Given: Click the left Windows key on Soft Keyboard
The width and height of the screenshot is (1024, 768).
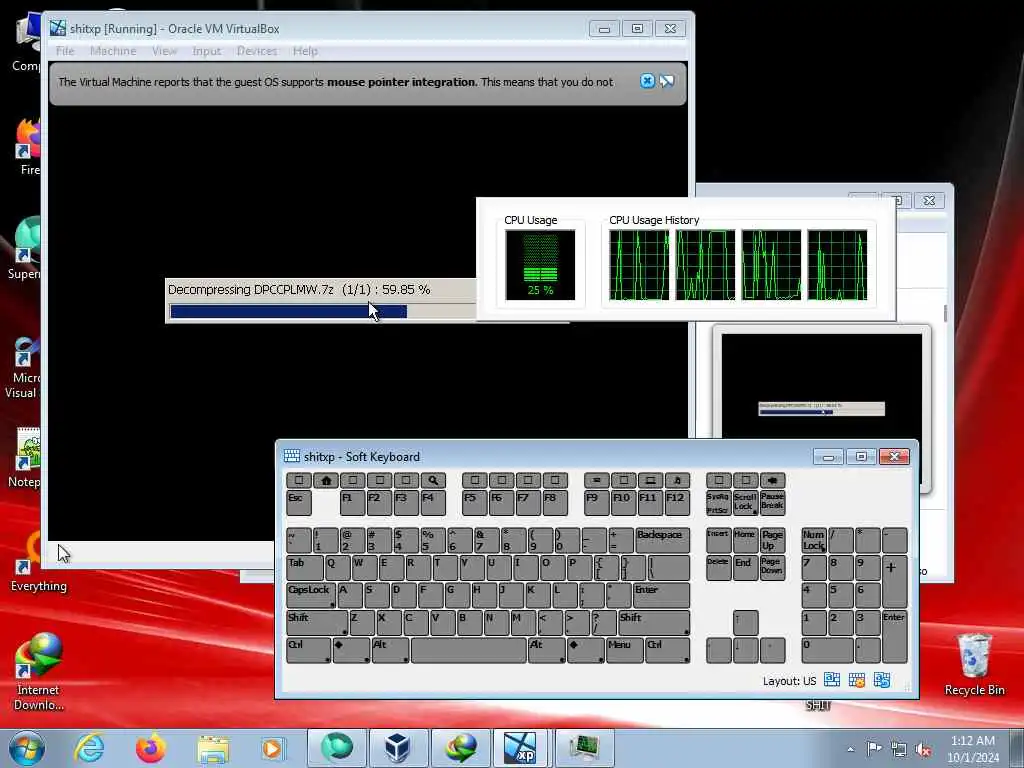Looking at the screenshot, I should 351,650.
